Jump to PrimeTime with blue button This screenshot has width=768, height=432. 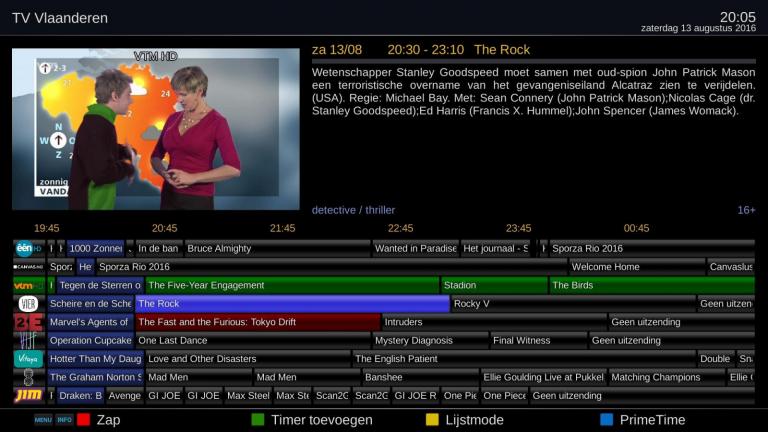606,420
